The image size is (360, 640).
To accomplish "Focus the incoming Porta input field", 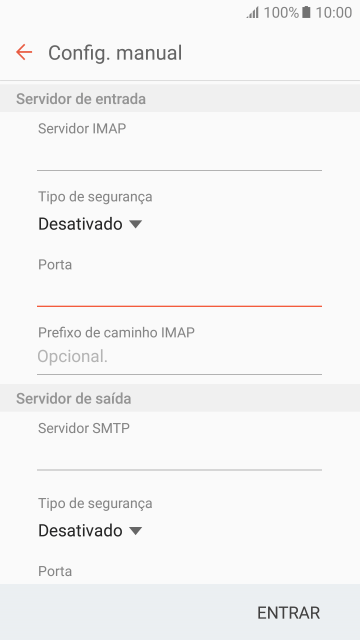I will click(179, 291).
